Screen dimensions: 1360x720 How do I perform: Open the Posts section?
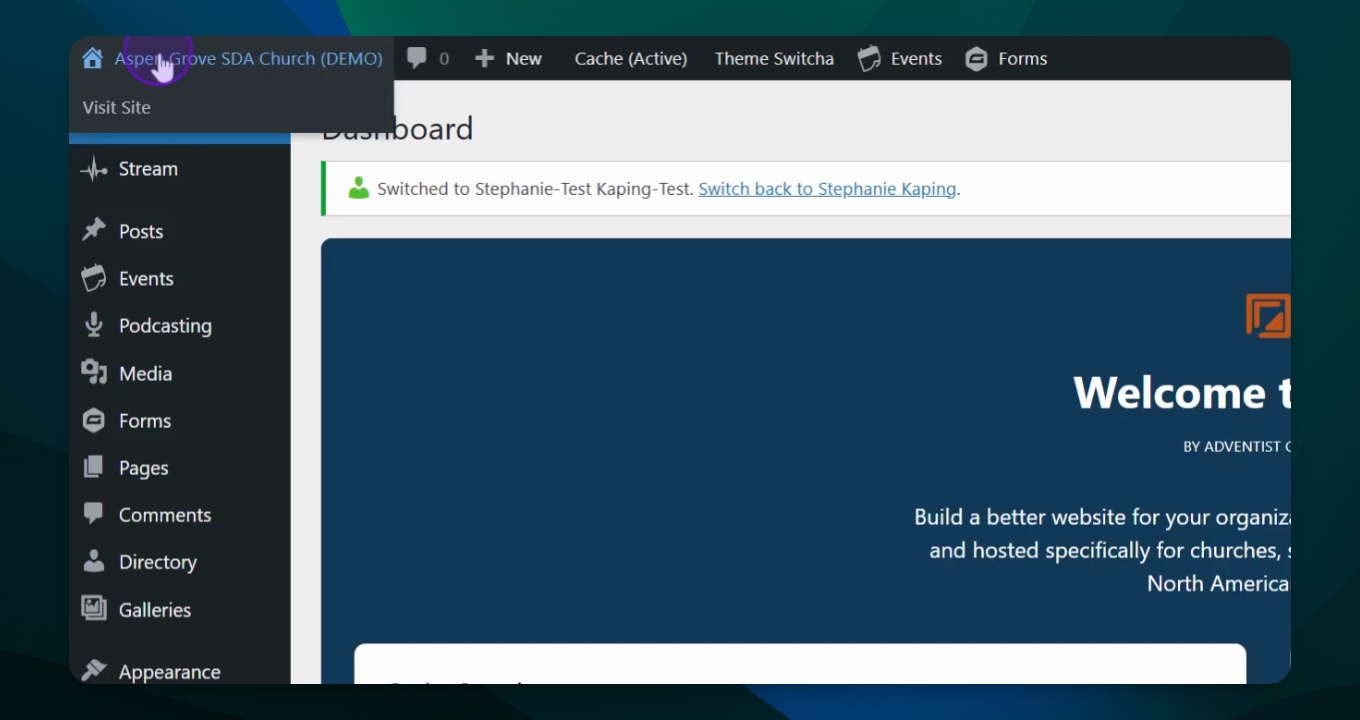pos(141,231)
